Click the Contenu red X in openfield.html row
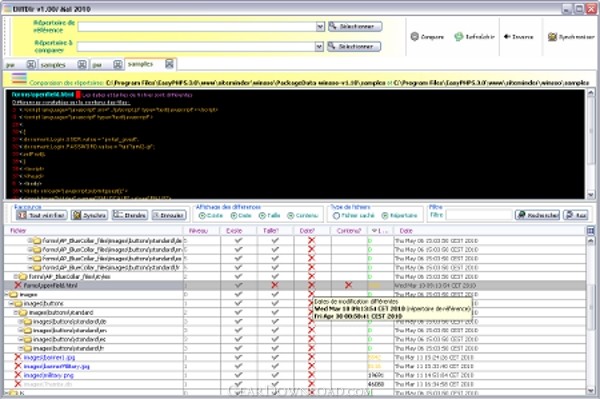 (x=348, y=285)
